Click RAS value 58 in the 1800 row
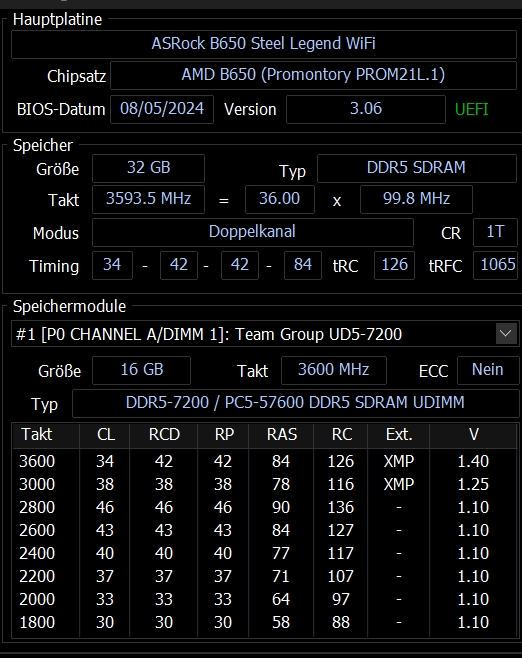Screen dimensions: 522x658 tap(281, 623)
